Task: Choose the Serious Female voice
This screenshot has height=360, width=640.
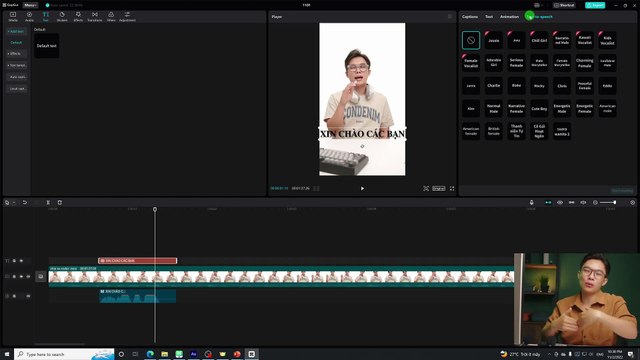Action: pos(516,63)
